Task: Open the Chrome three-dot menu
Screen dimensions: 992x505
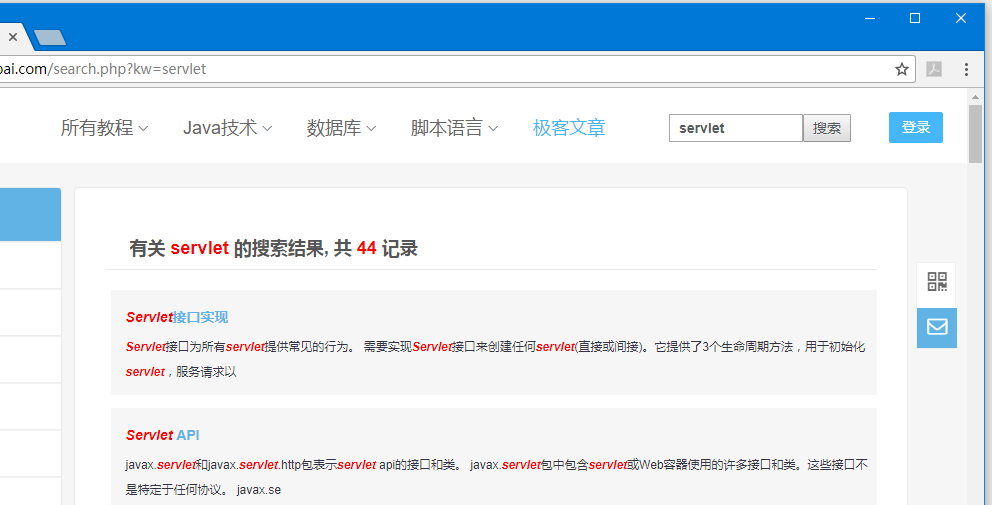Action: pos(966,69)
